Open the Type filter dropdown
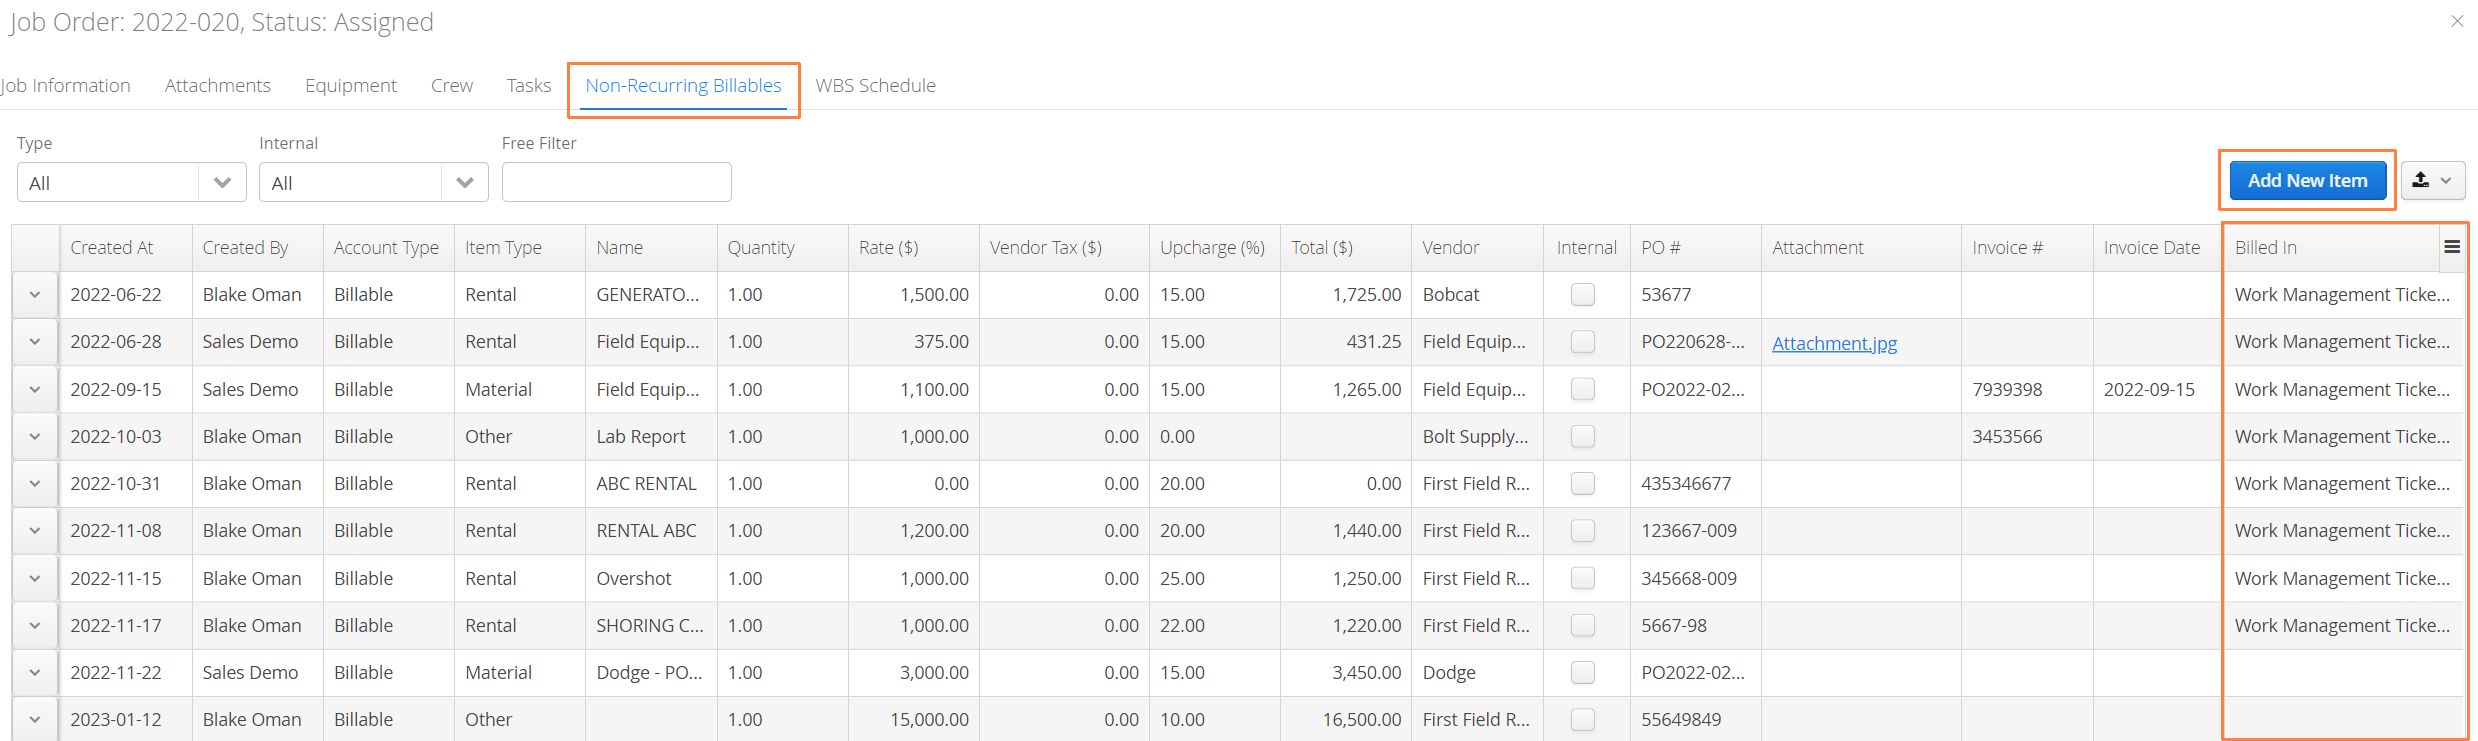 pos(132,182)
